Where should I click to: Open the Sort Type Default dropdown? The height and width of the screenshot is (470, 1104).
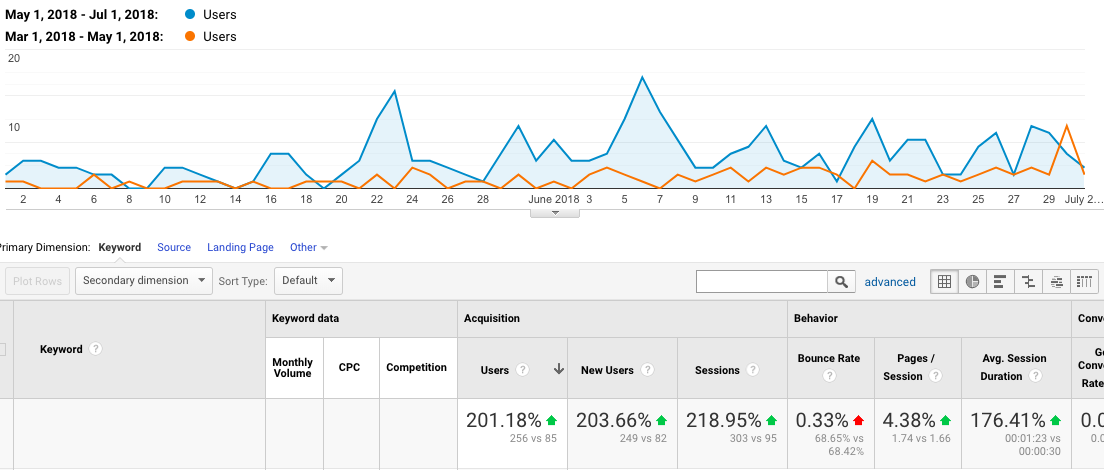pyautogui.click(x=308, y=280)
